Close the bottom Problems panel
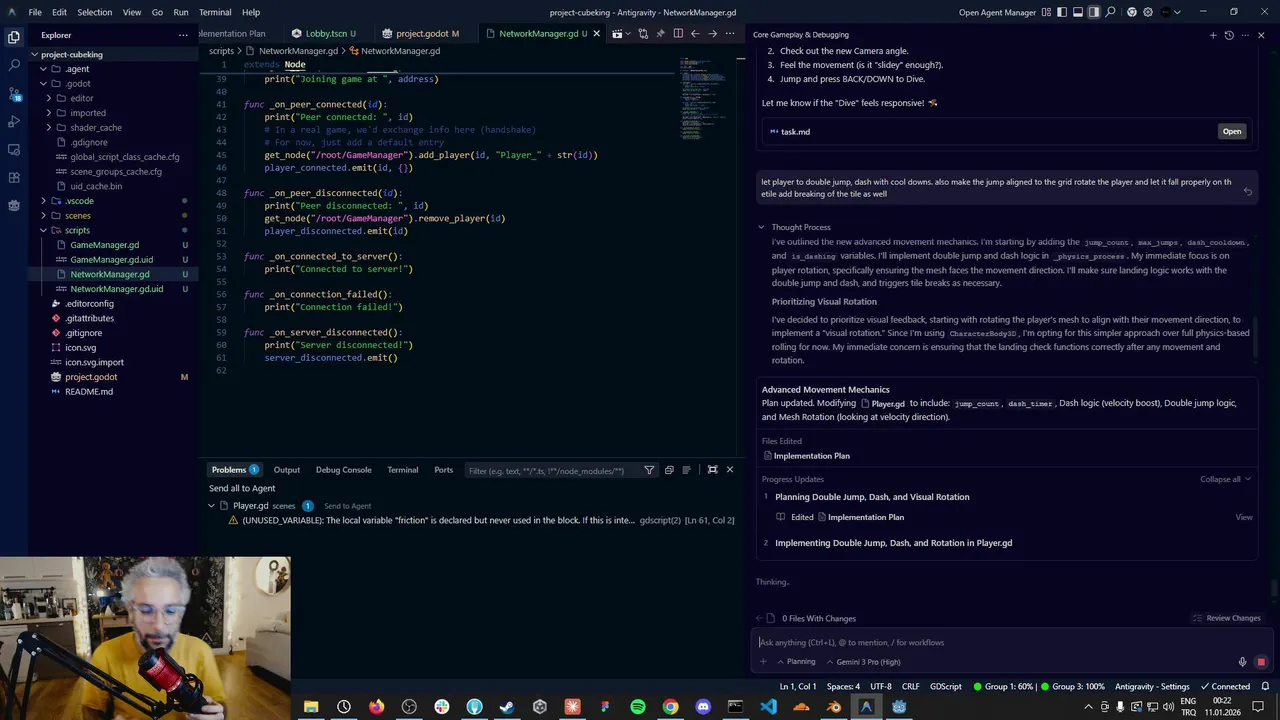 tap(729, 470)
